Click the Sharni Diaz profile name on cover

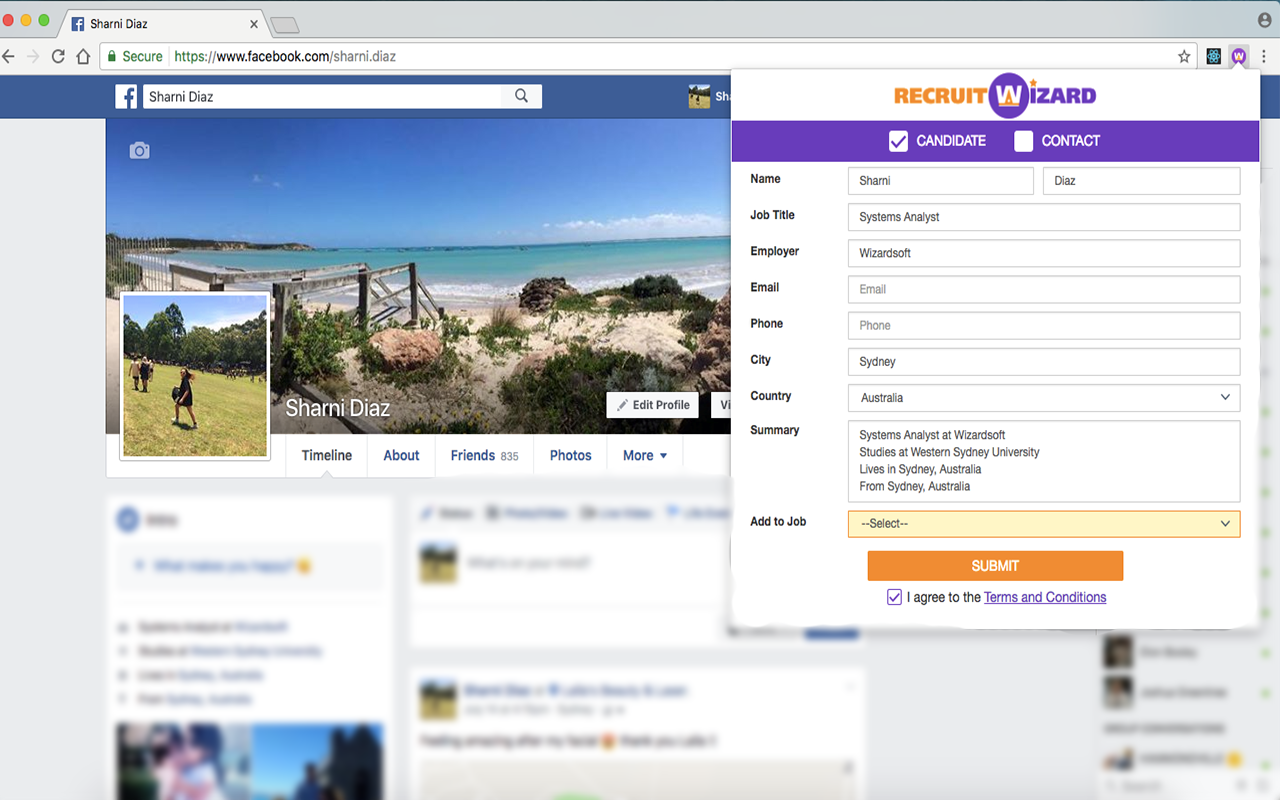pos(337,408)
